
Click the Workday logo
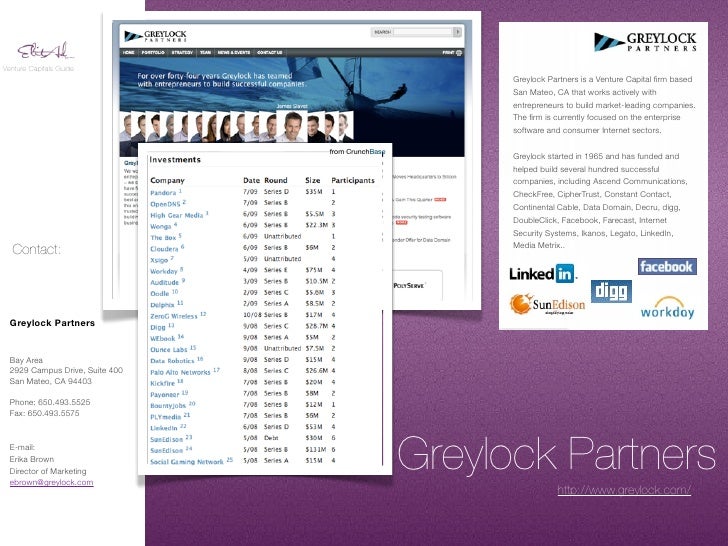(667, 308)
